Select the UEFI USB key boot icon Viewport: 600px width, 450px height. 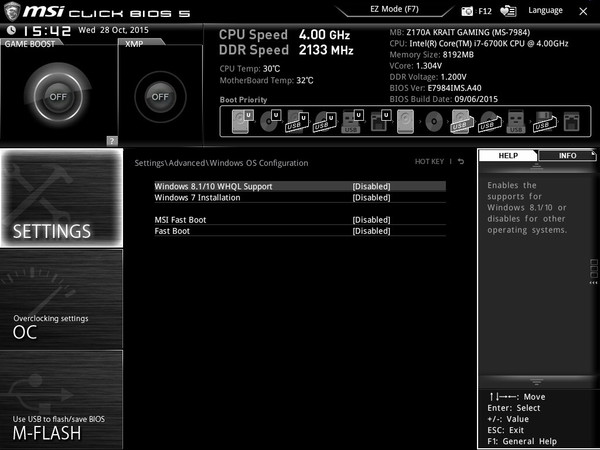(x=352, y=121)
